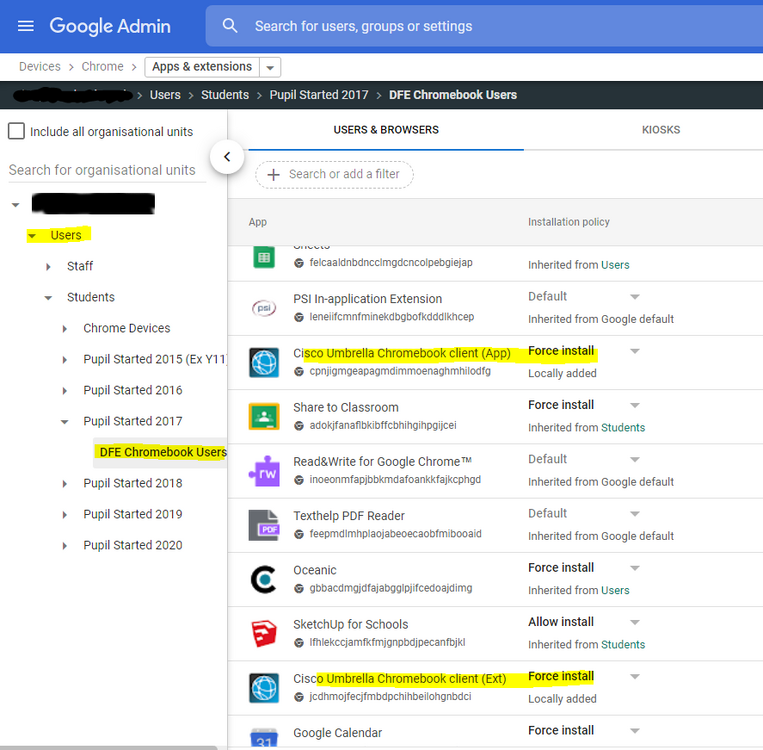Go to Chrome in breadcrumb
Viewport: 763px width, 750px height.
[102, 67]
